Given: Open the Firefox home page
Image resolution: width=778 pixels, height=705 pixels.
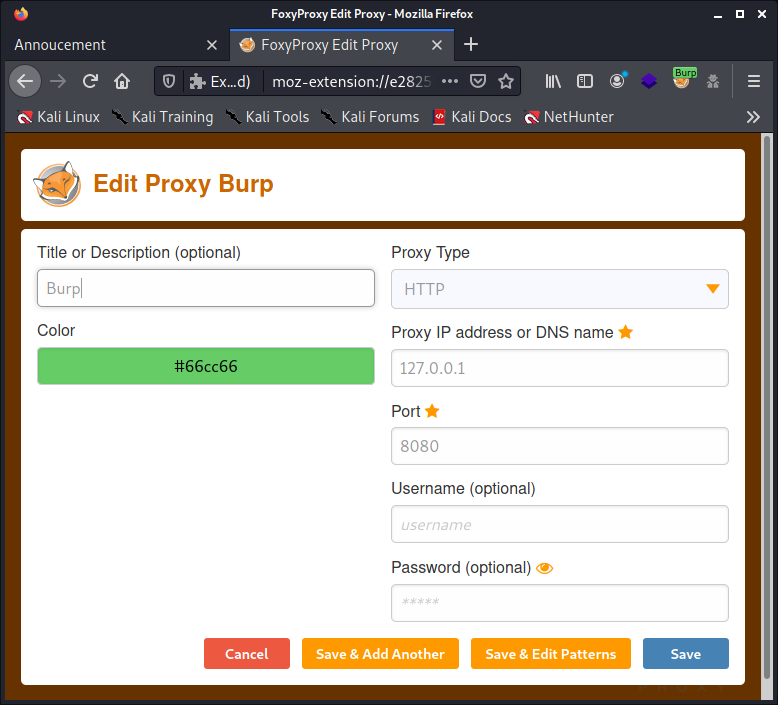Looking at the screenshot, I should [122, 81].
